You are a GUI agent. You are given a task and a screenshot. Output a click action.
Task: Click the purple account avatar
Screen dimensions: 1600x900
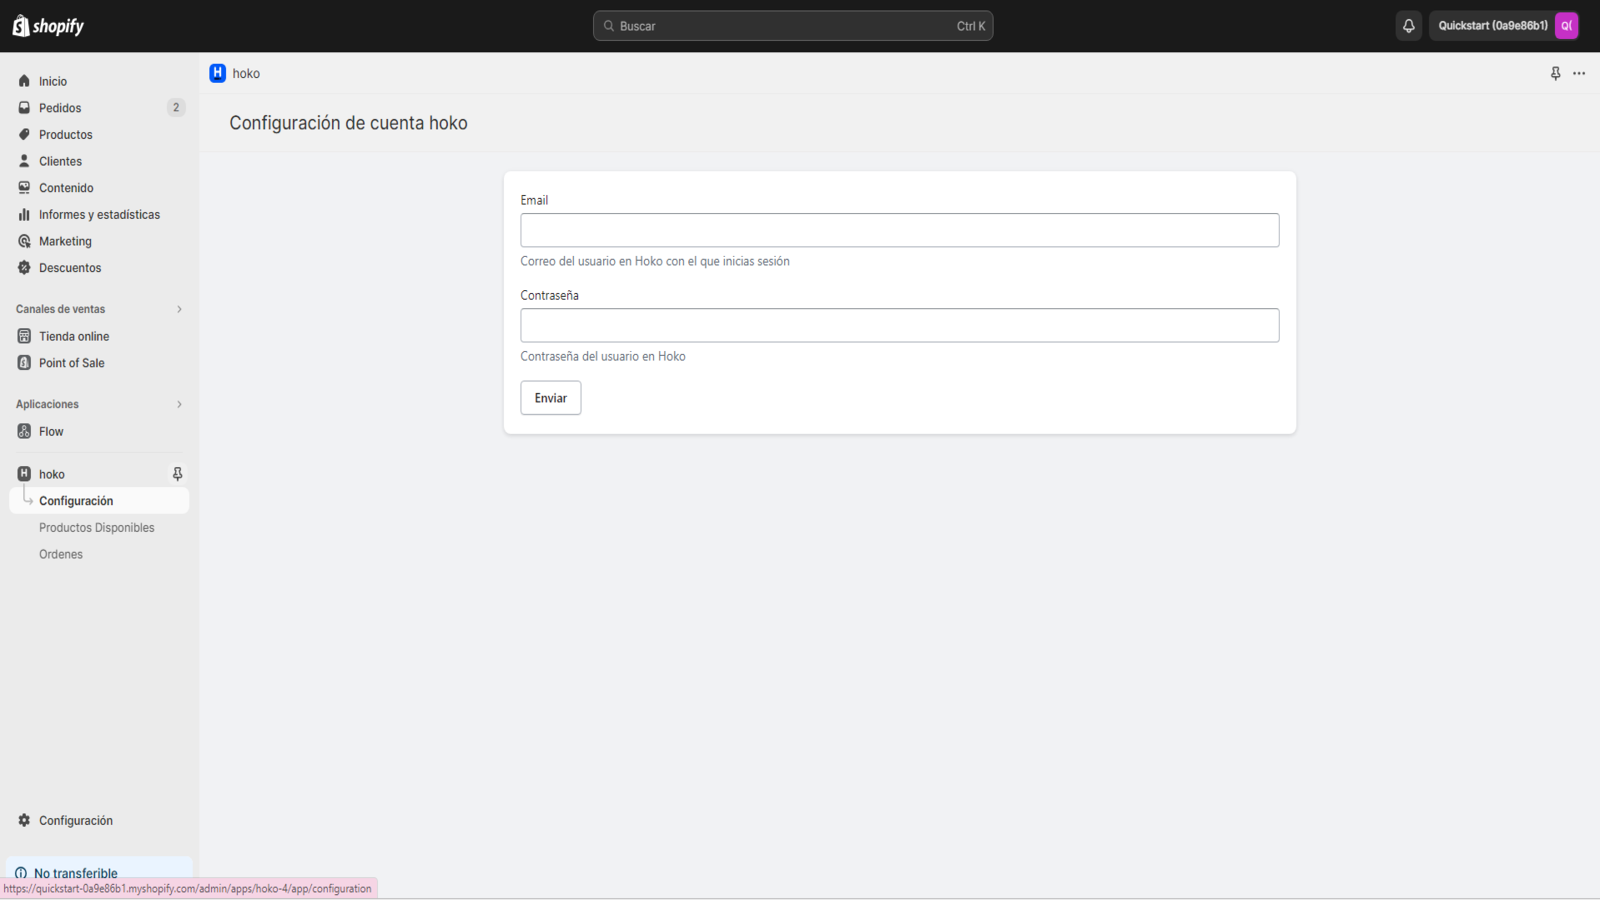coord(1566,26)
